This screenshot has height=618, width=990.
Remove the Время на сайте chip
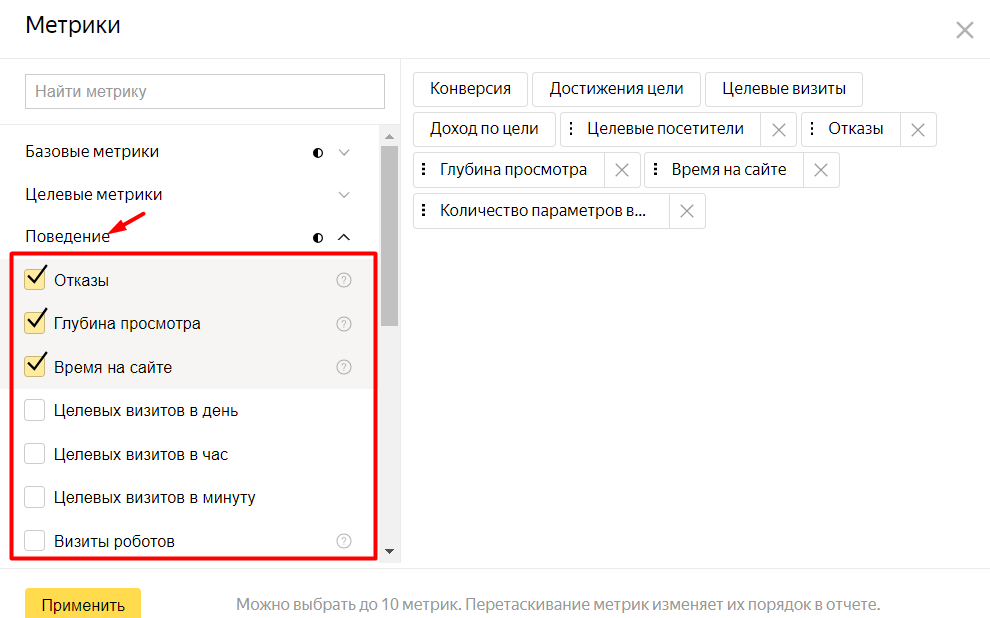pos(821,170)
